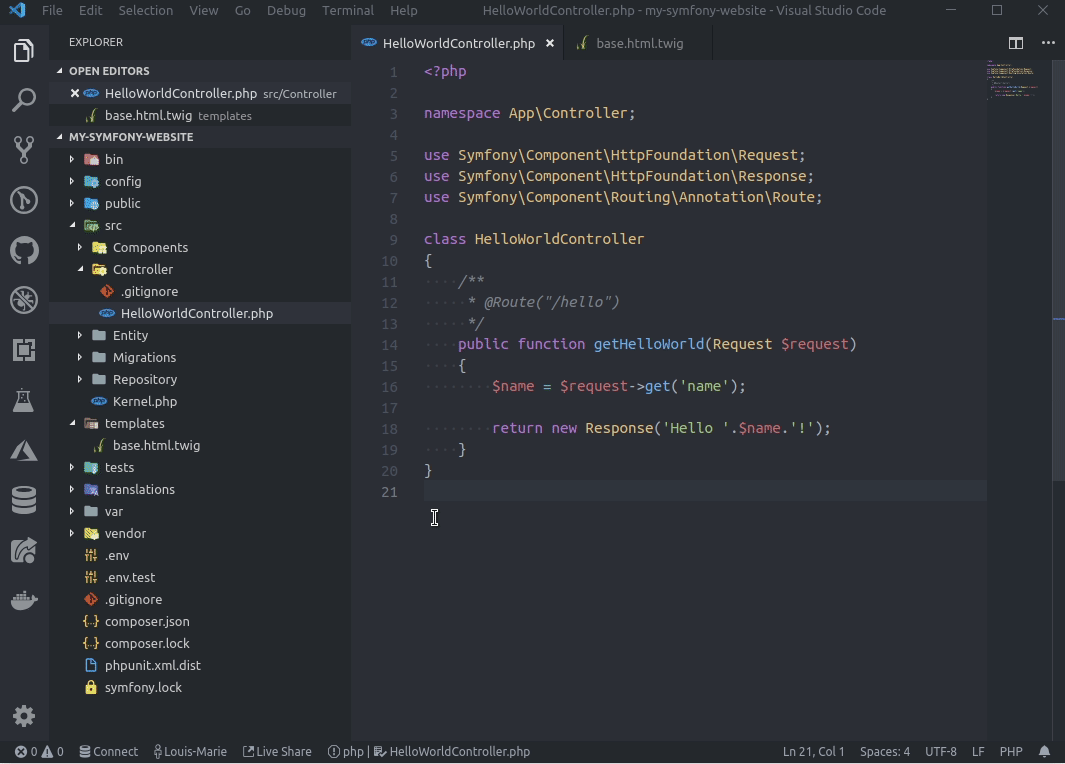Viewport: 1065px width, 764px height.
Task: Open the Debug menu
Action: (x=286, y=11)
